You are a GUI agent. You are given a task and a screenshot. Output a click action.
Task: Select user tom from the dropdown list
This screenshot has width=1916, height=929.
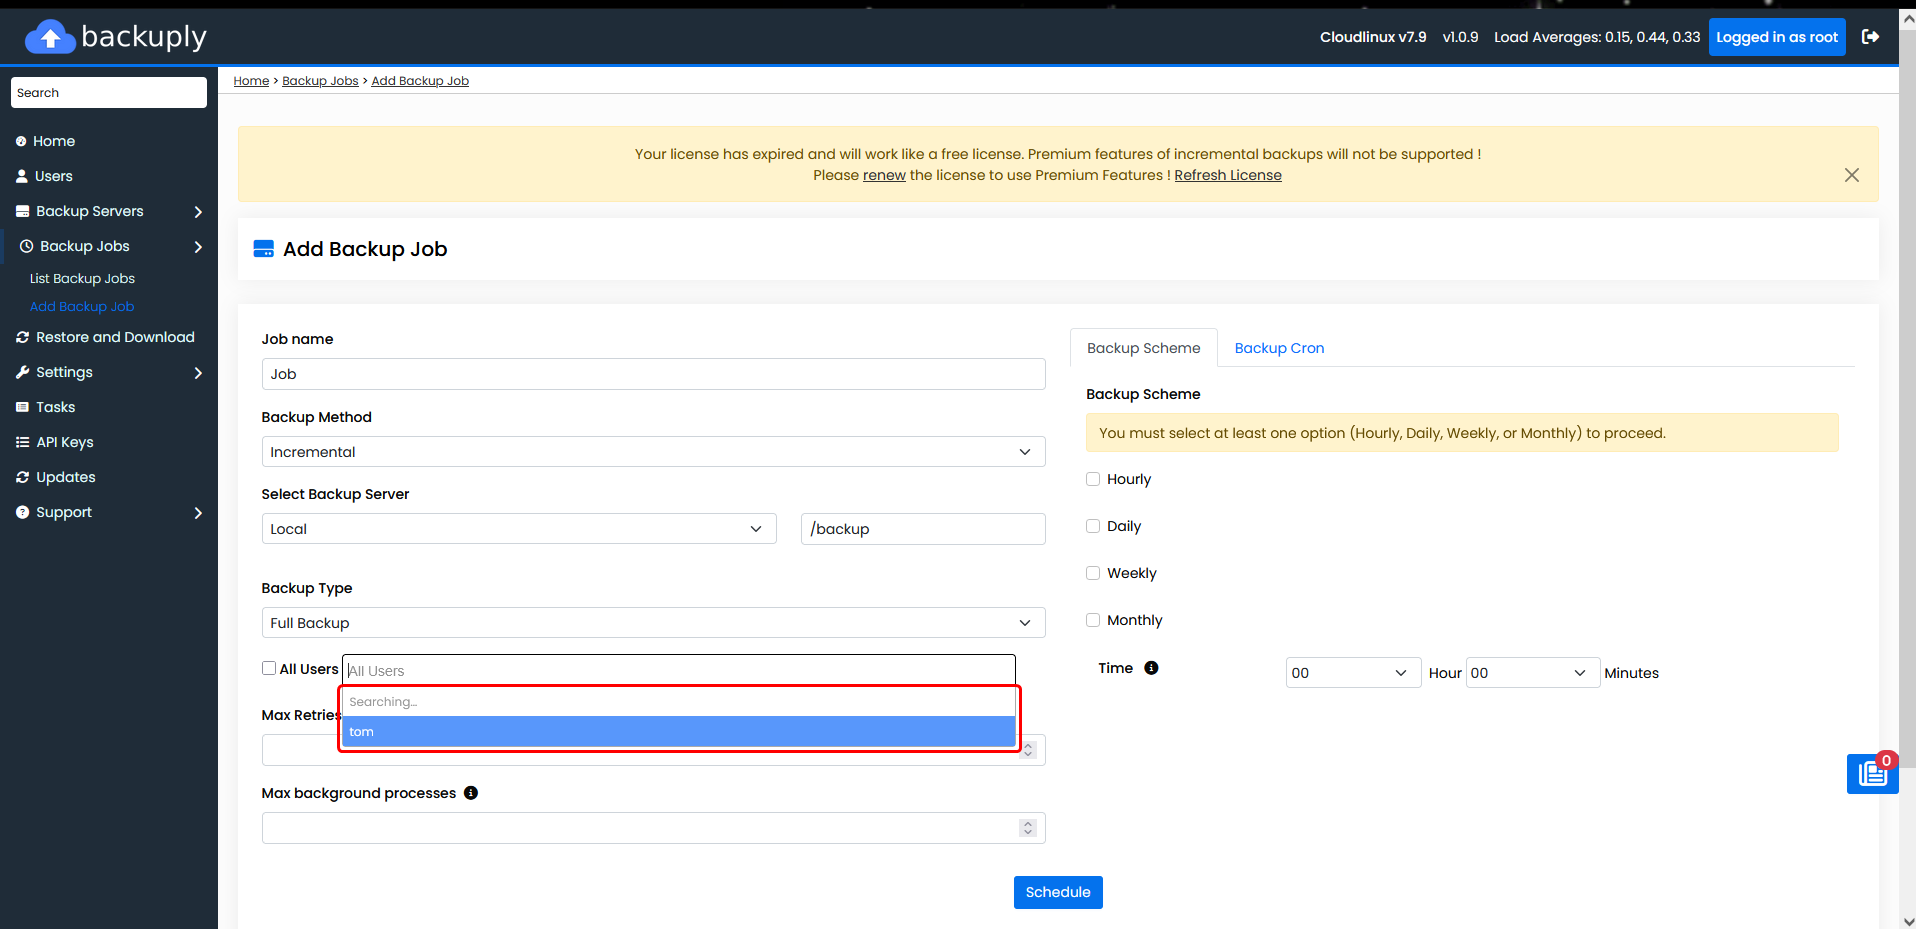(x=679, y=732)
